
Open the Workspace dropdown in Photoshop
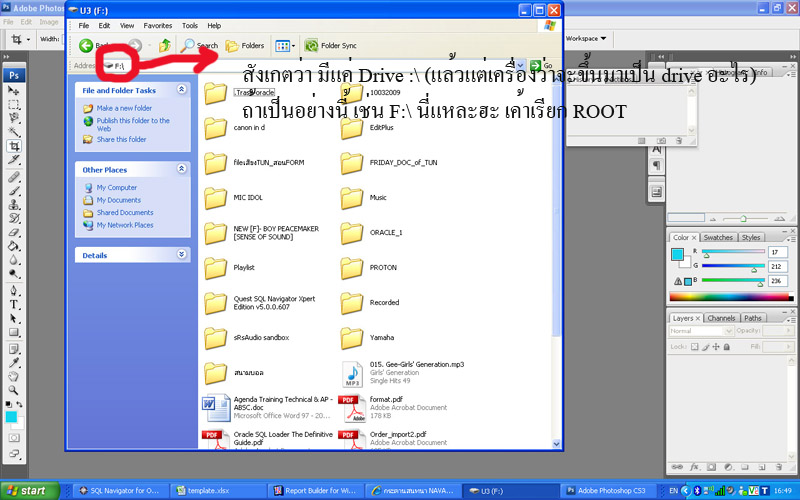click(586, 38)
